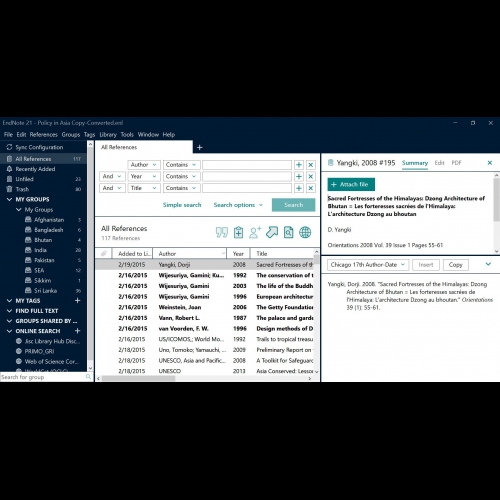
Task: Click the Insert citation button
Action: 426,265
